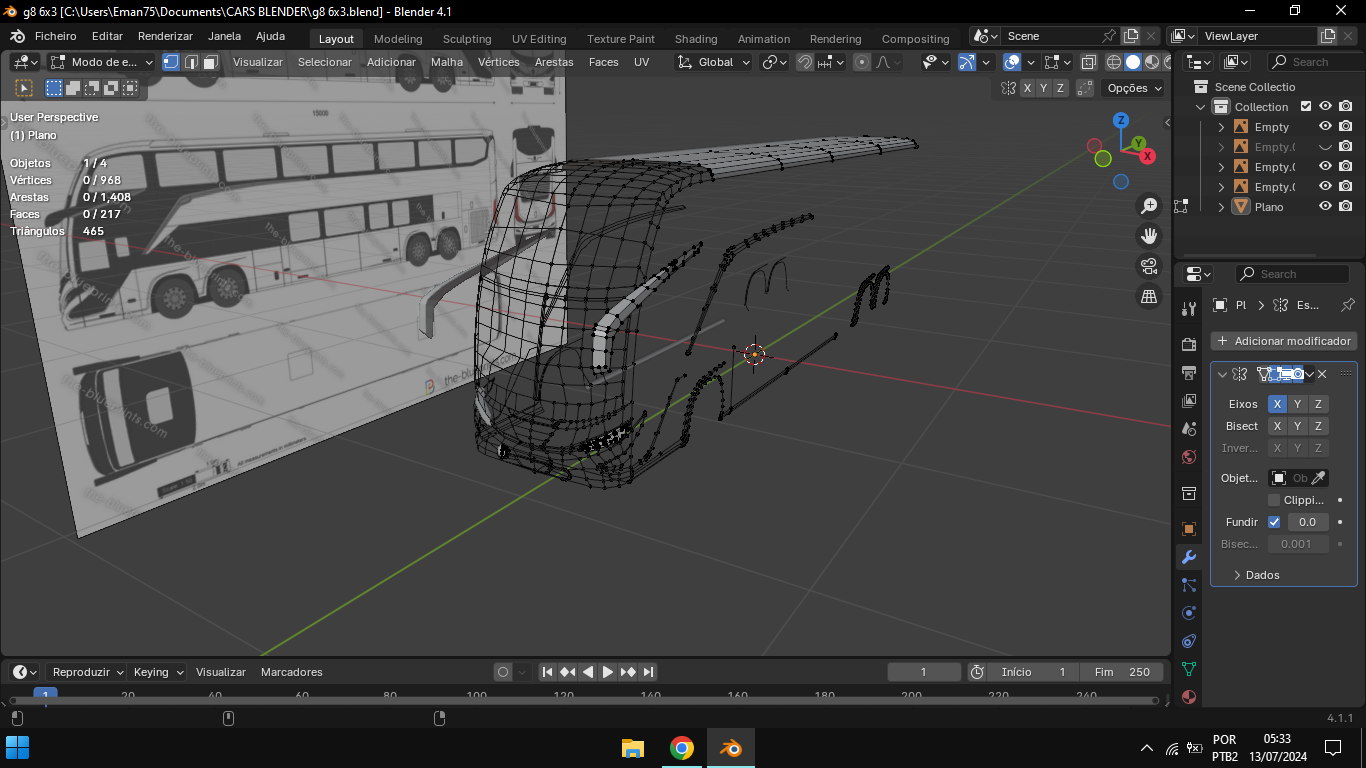The height and width of the screenshot is (768, 1366).
Task: Activate the pan view hand icon
Action: pos(1149,236)
